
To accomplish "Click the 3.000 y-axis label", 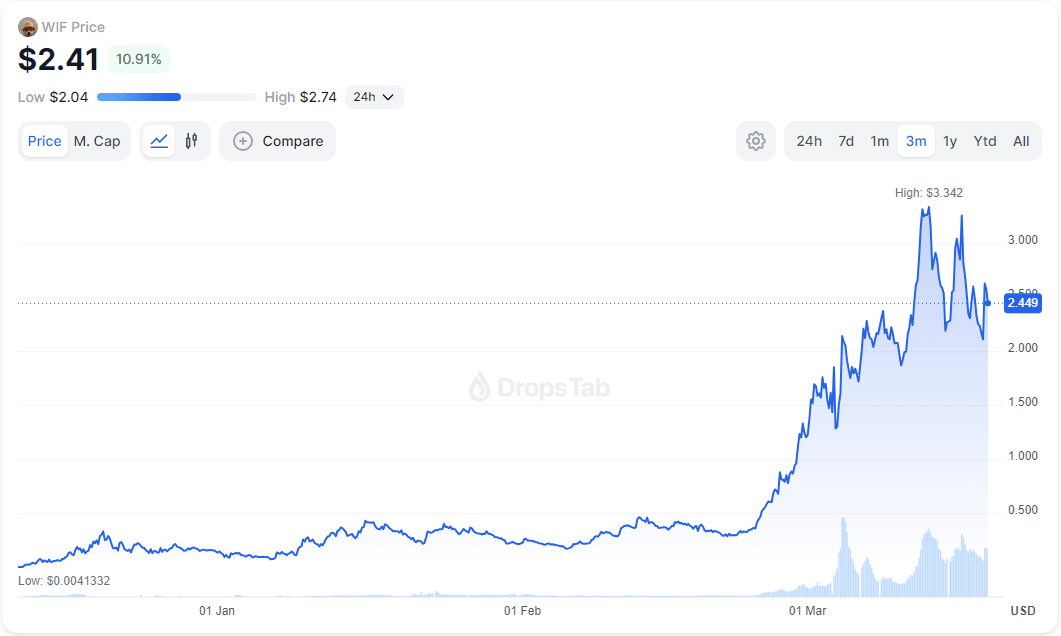I will (x=1022, y=240).
